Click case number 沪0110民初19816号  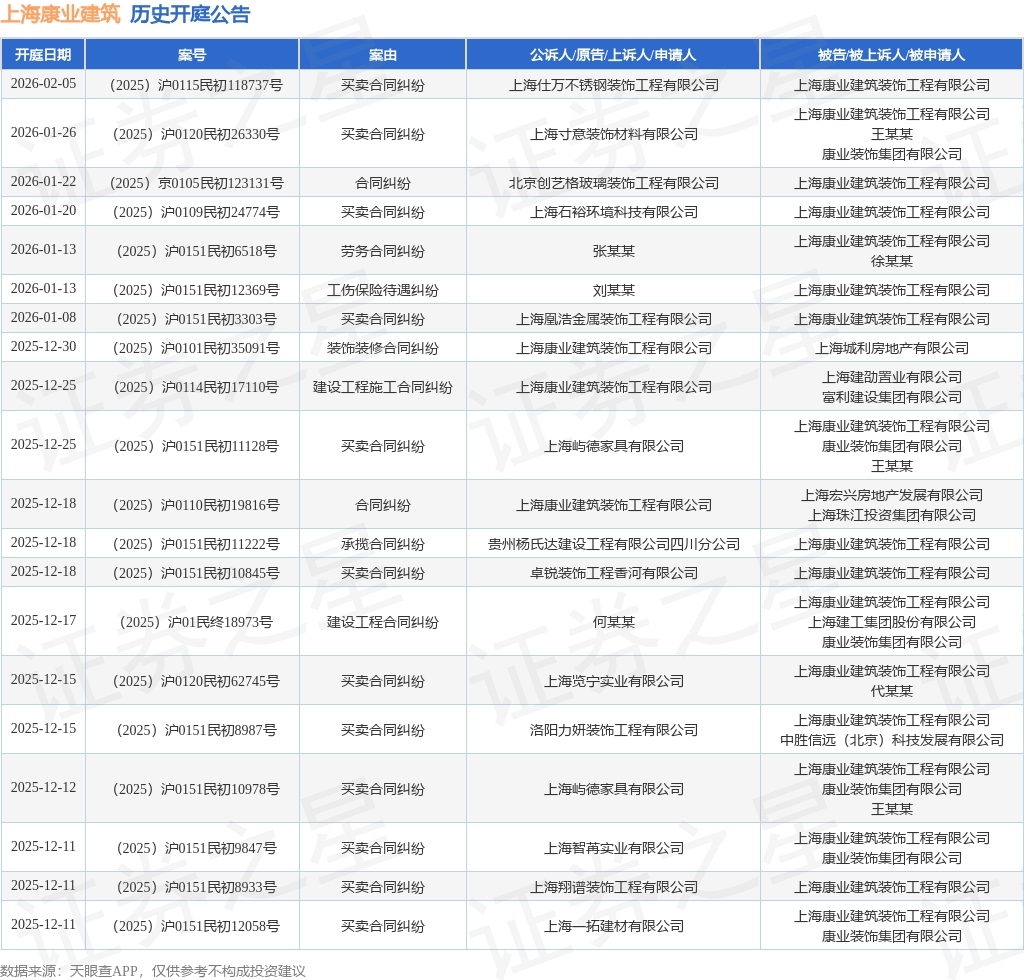pyautogui.click(x=196, y=505)
